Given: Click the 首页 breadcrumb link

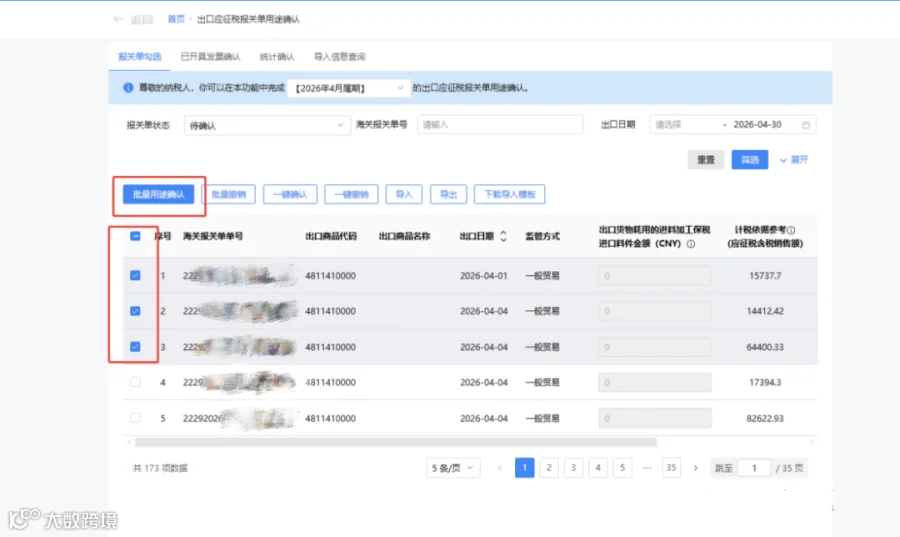Looking at the screenshot, I should click(176, 19).
